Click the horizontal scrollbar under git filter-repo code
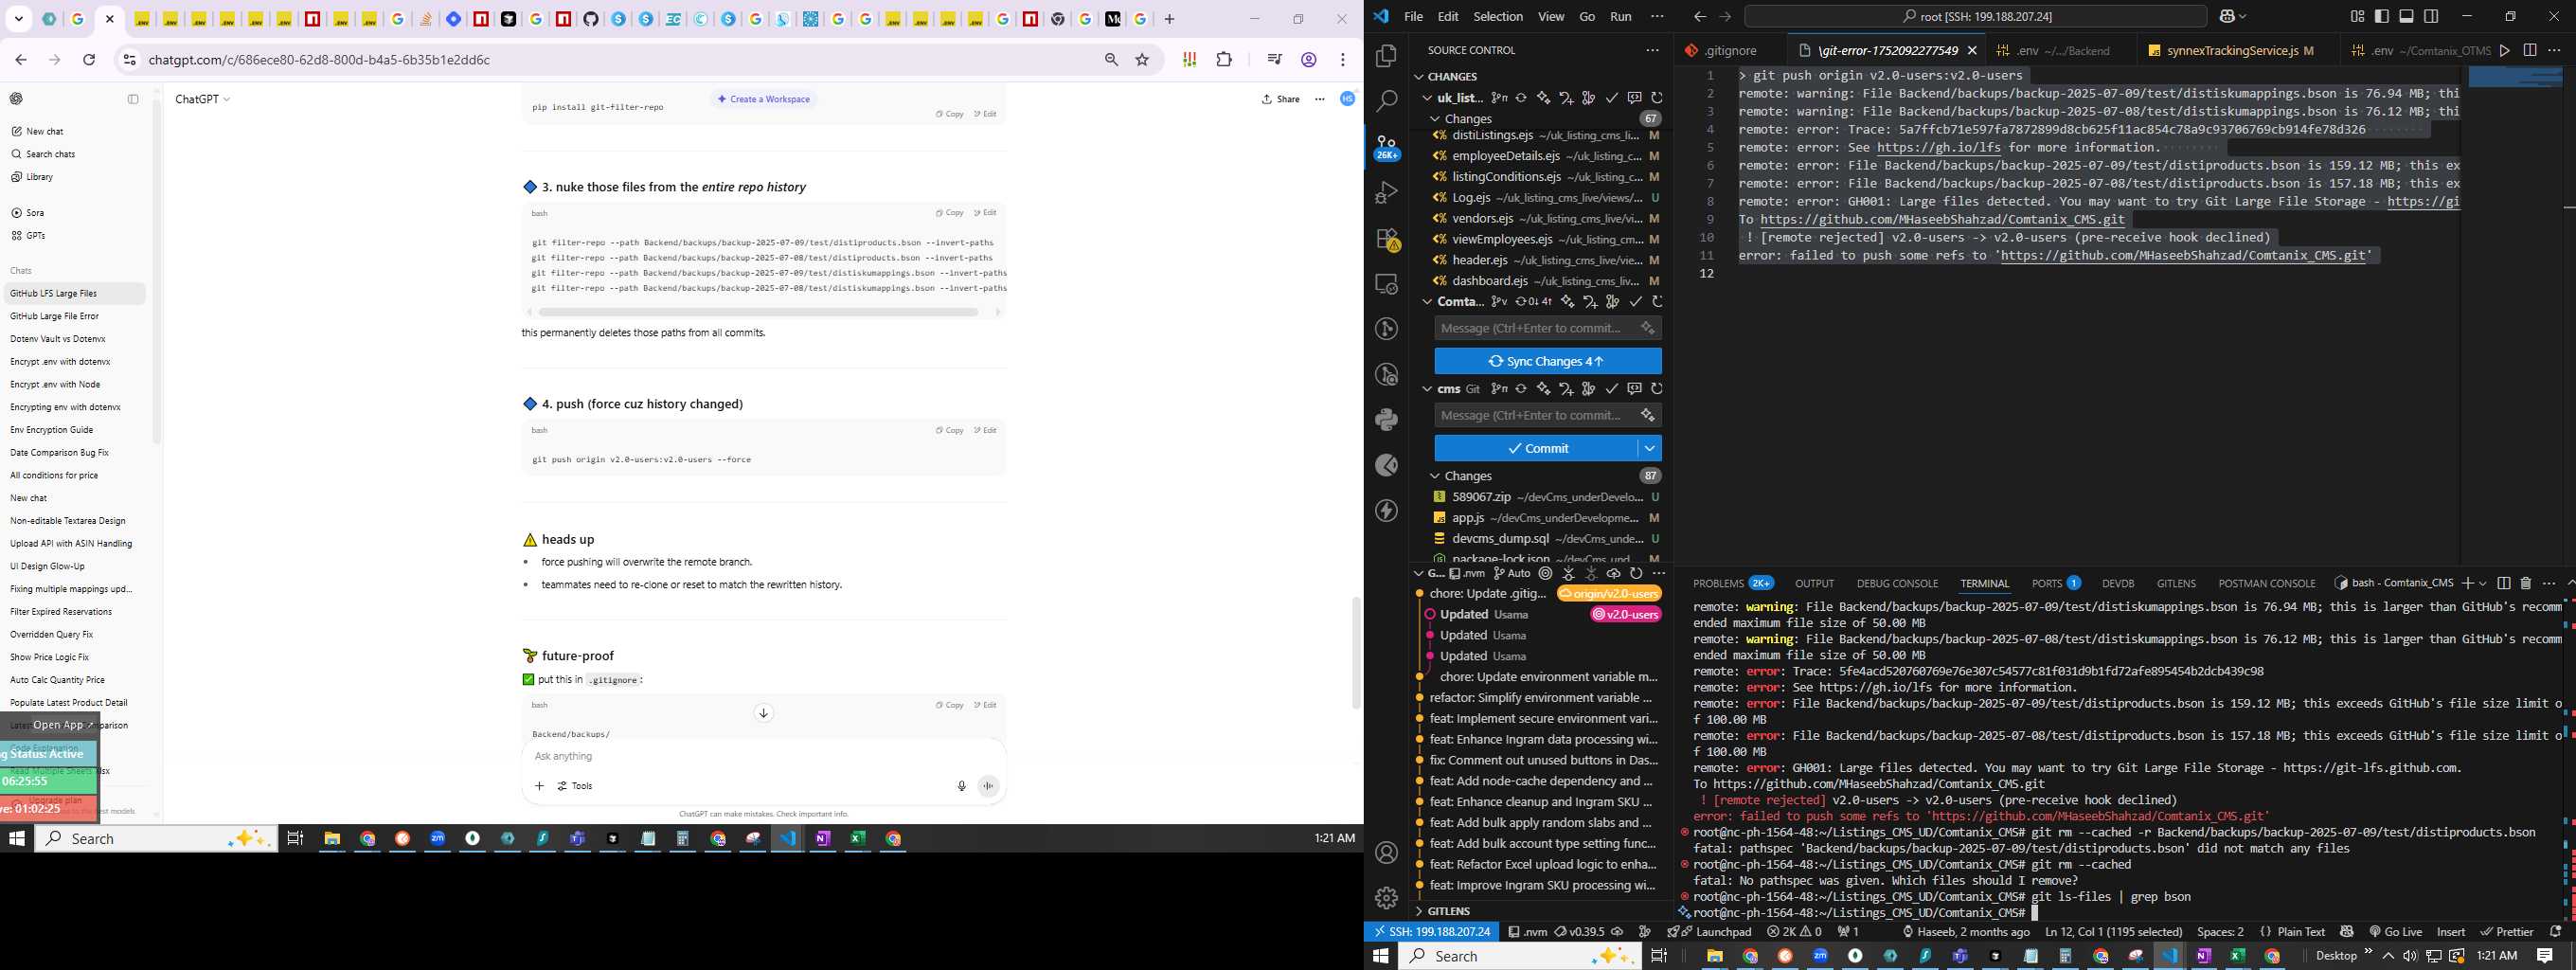 (x=757, y=312)
